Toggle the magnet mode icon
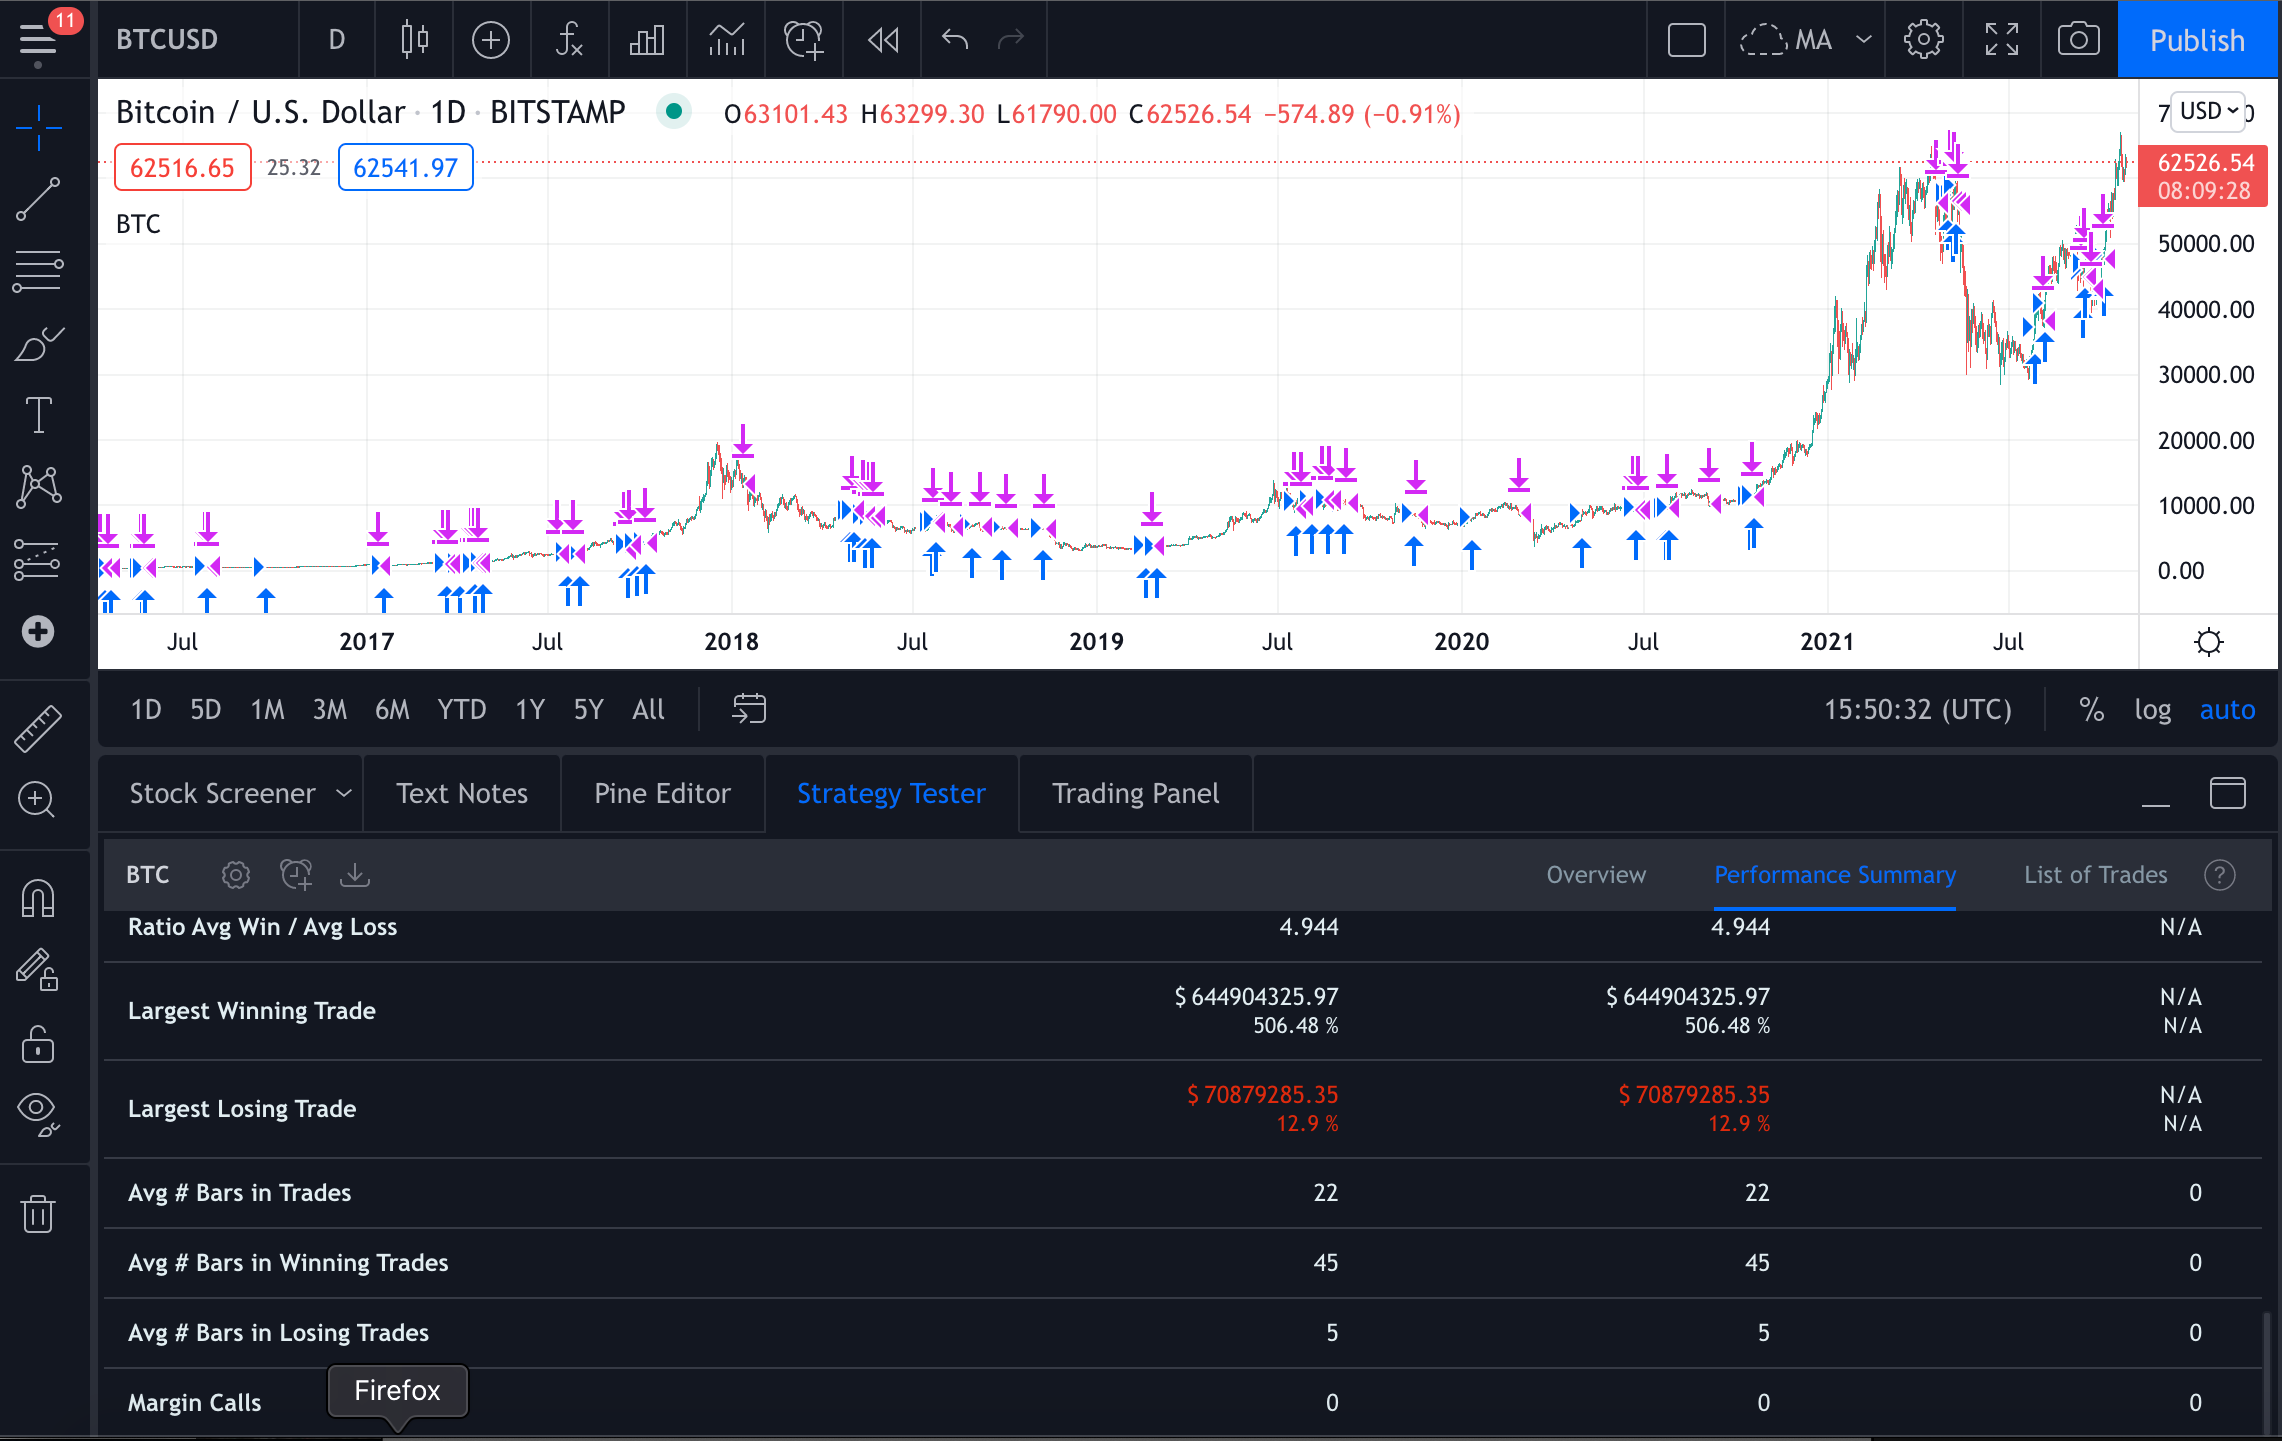Image resolution: width=2282 pixels, height=1441 pixels. click(x=38, y=898)
